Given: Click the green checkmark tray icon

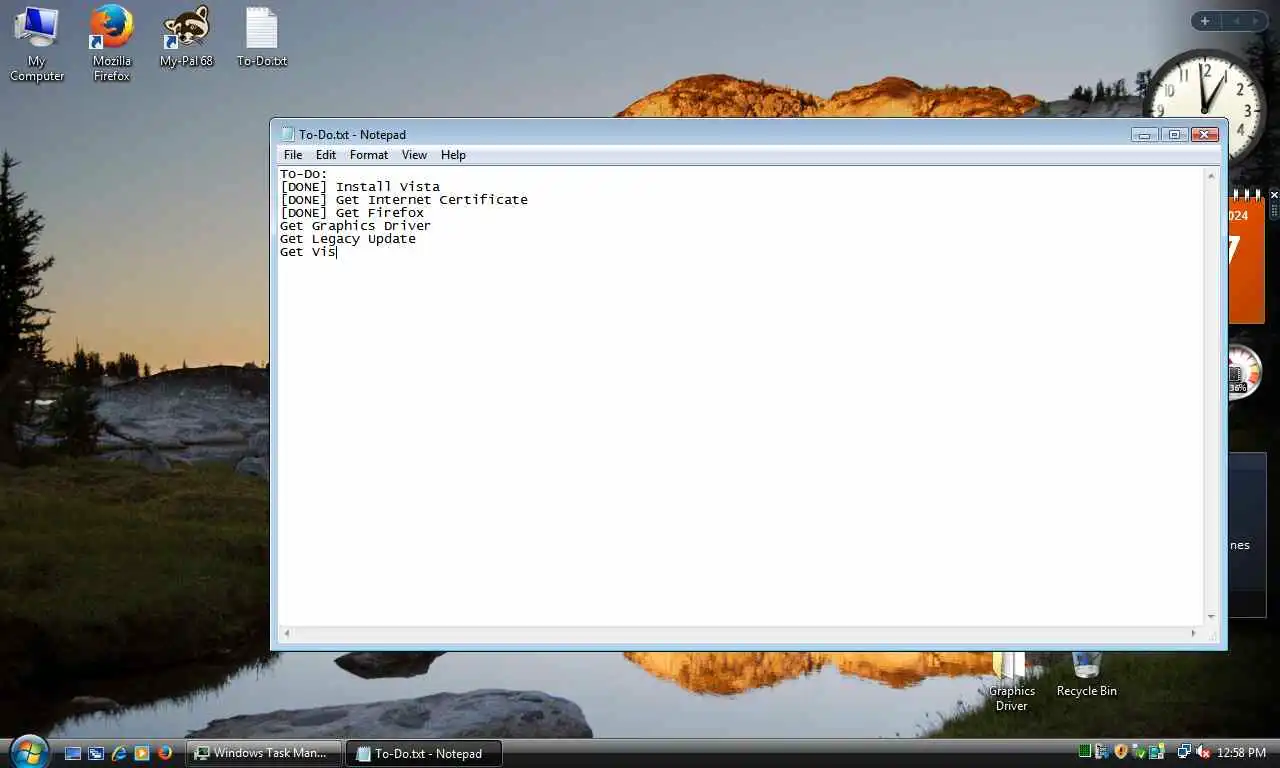Looking at the screenshot, I should point(1139,752).
